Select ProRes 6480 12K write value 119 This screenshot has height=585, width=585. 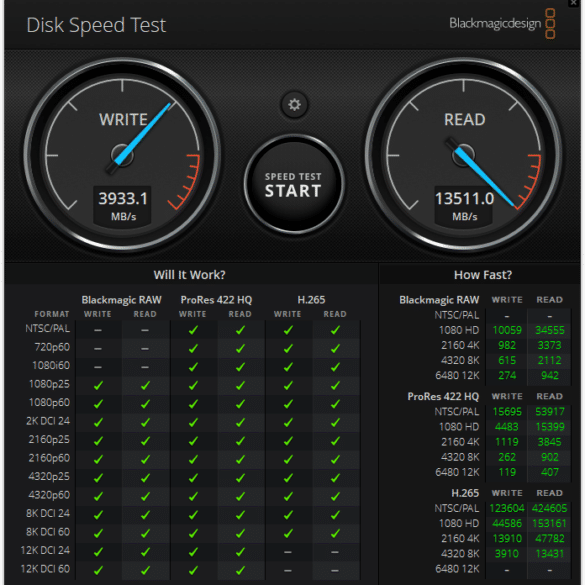[x=507, y=472]
